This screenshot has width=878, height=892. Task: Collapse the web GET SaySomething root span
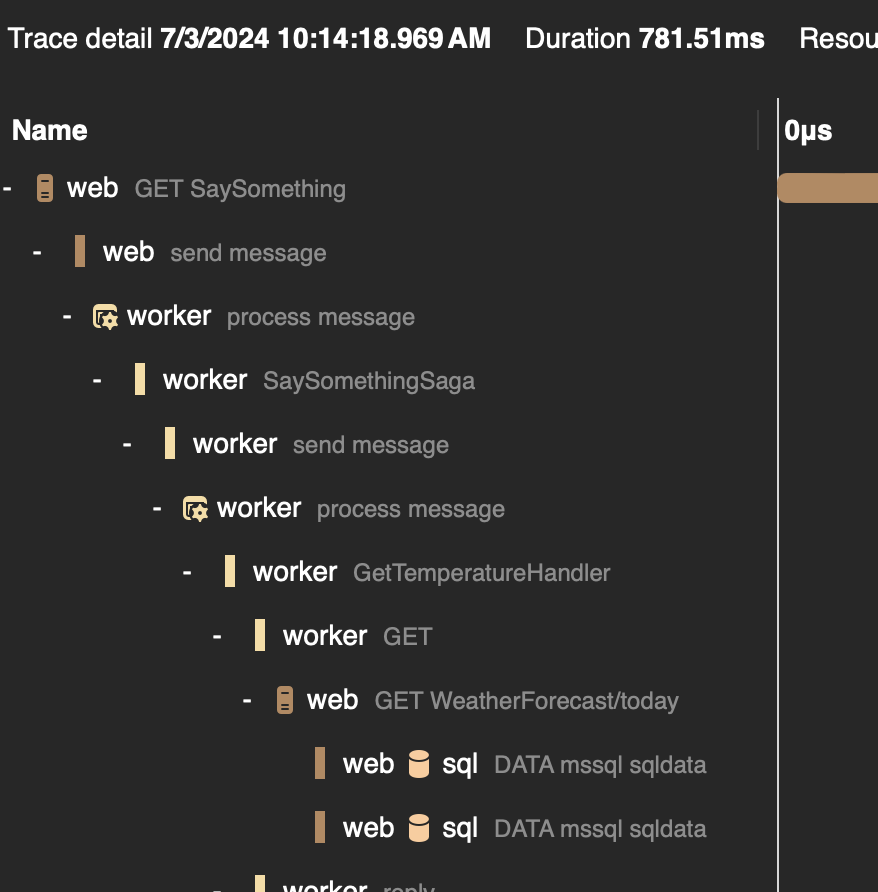(7, 188)
